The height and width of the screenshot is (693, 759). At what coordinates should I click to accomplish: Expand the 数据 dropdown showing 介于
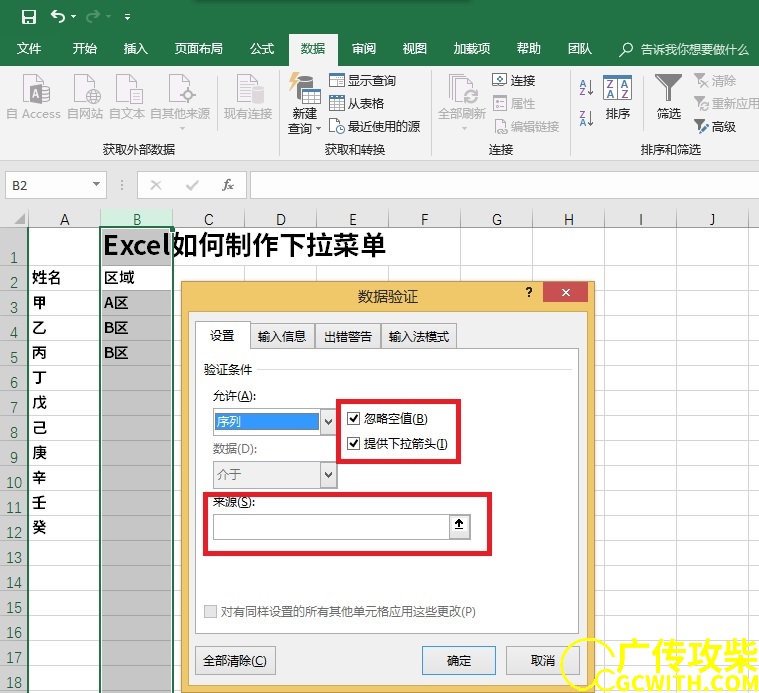328,474
